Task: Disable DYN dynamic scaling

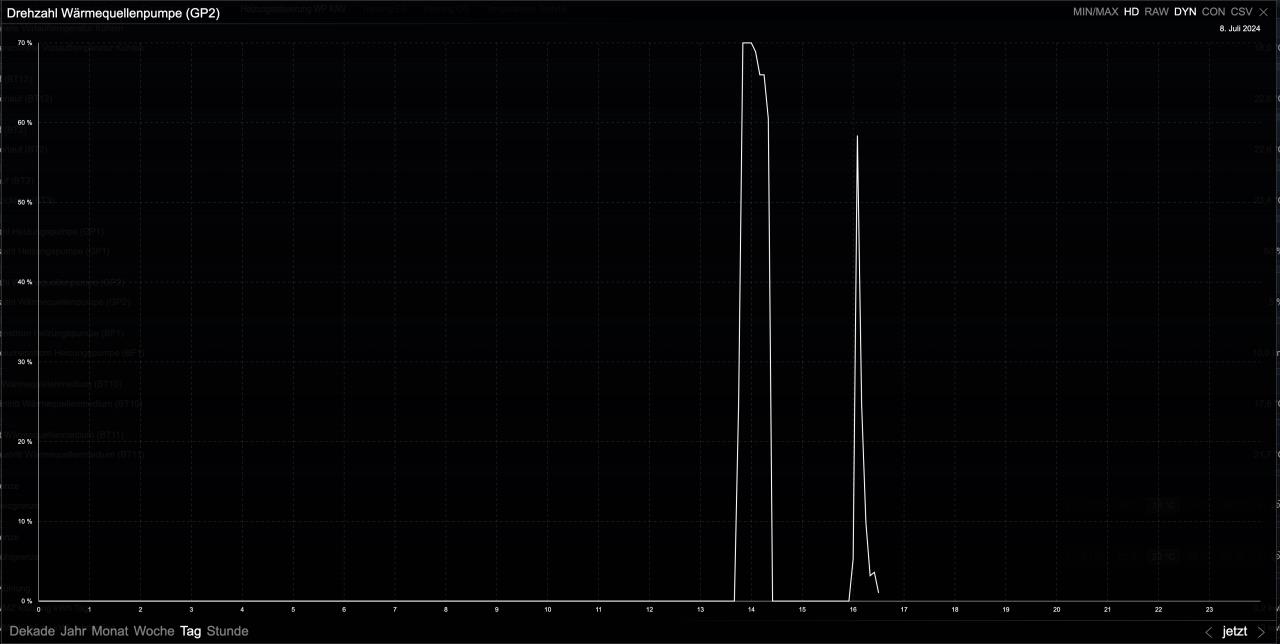Action: click(x=1185, y=11)
